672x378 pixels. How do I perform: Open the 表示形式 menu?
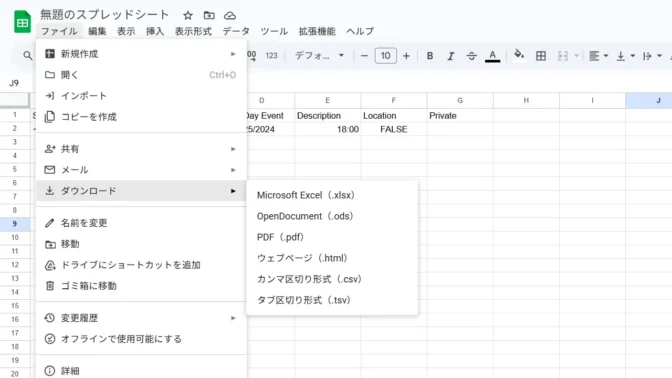click(x=193, y=31)
